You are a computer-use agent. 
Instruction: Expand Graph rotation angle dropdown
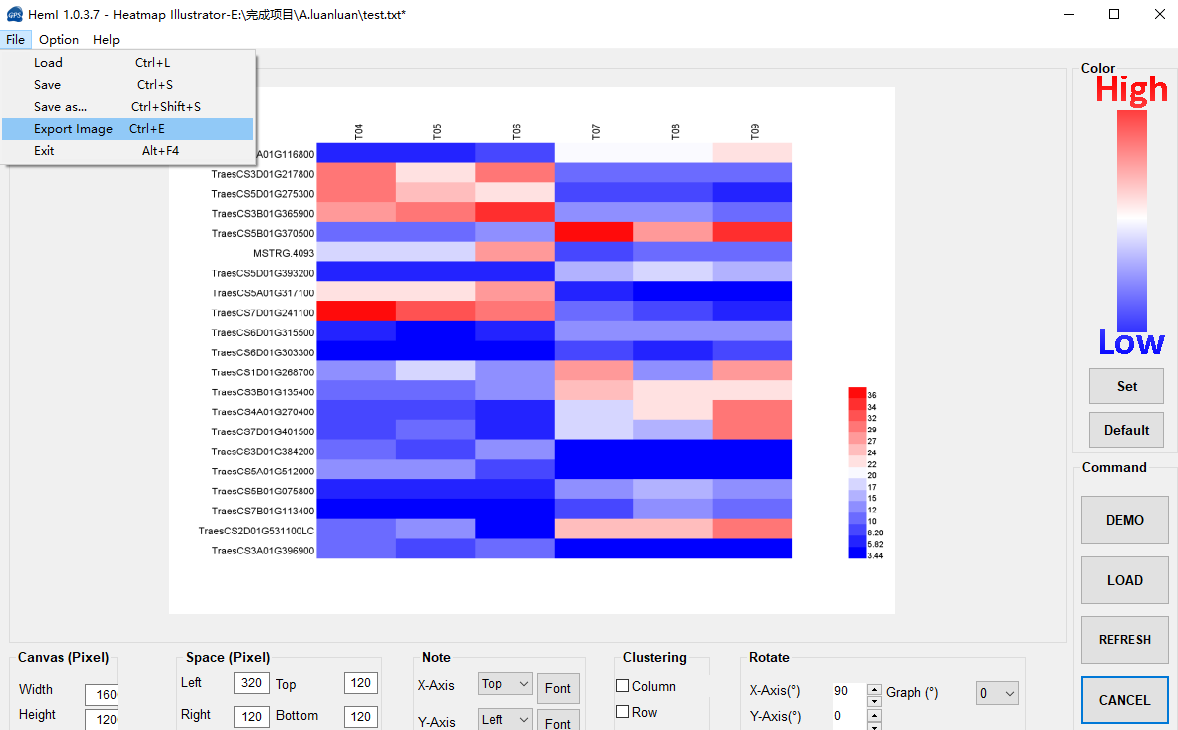[997, 692]
